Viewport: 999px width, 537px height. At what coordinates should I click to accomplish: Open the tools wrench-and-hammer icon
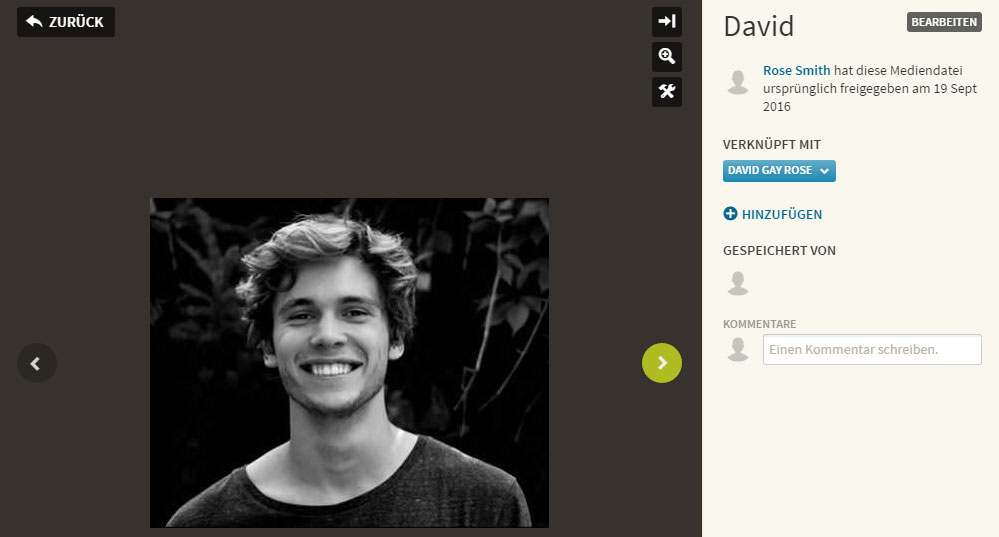point(666,92)
